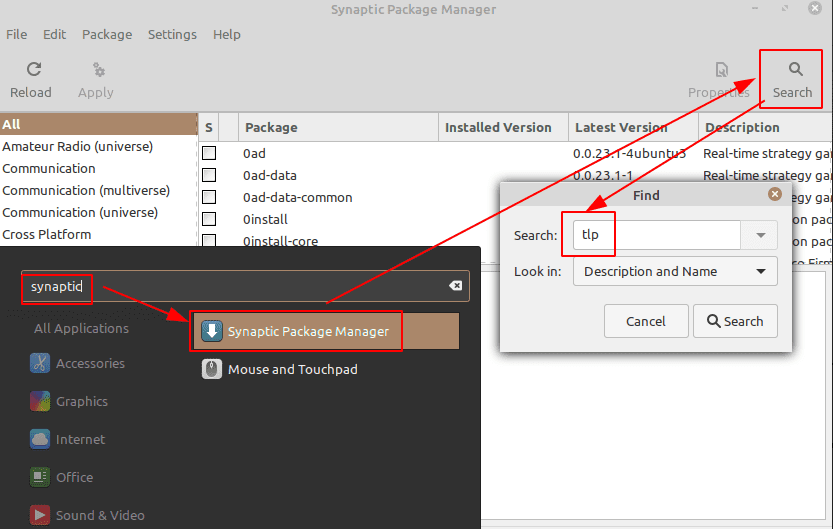Open the Look in dropdown
The height and width of the screenshot is (529, 833).
point(675,271)
